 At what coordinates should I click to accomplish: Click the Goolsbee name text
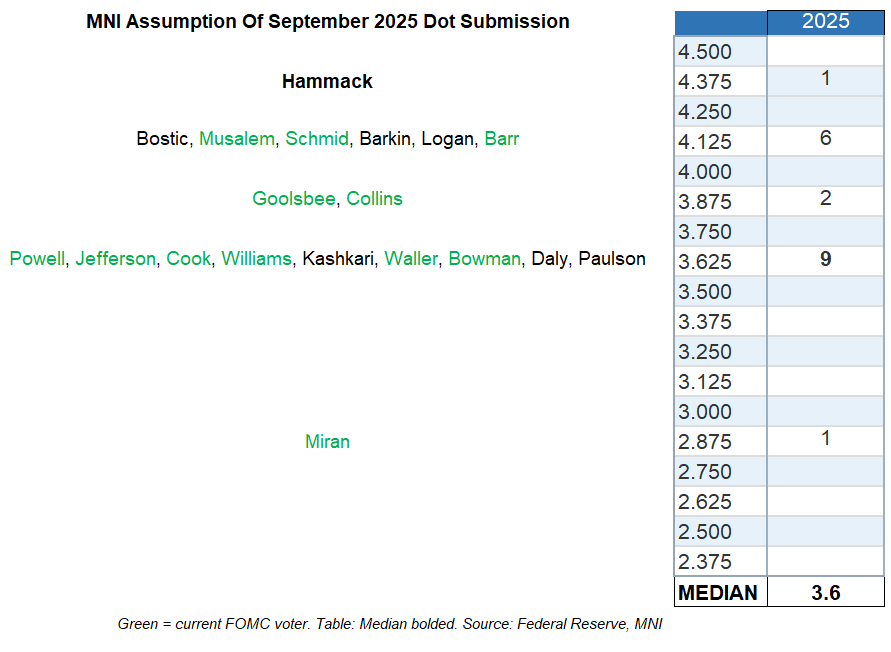tap(294, 199)
